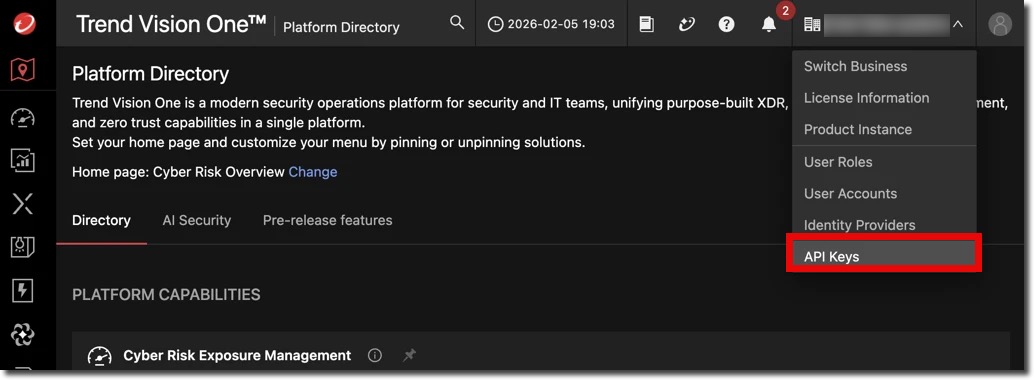Click the Home page: Cyber Risk Overview text

(x=178, y=172)
